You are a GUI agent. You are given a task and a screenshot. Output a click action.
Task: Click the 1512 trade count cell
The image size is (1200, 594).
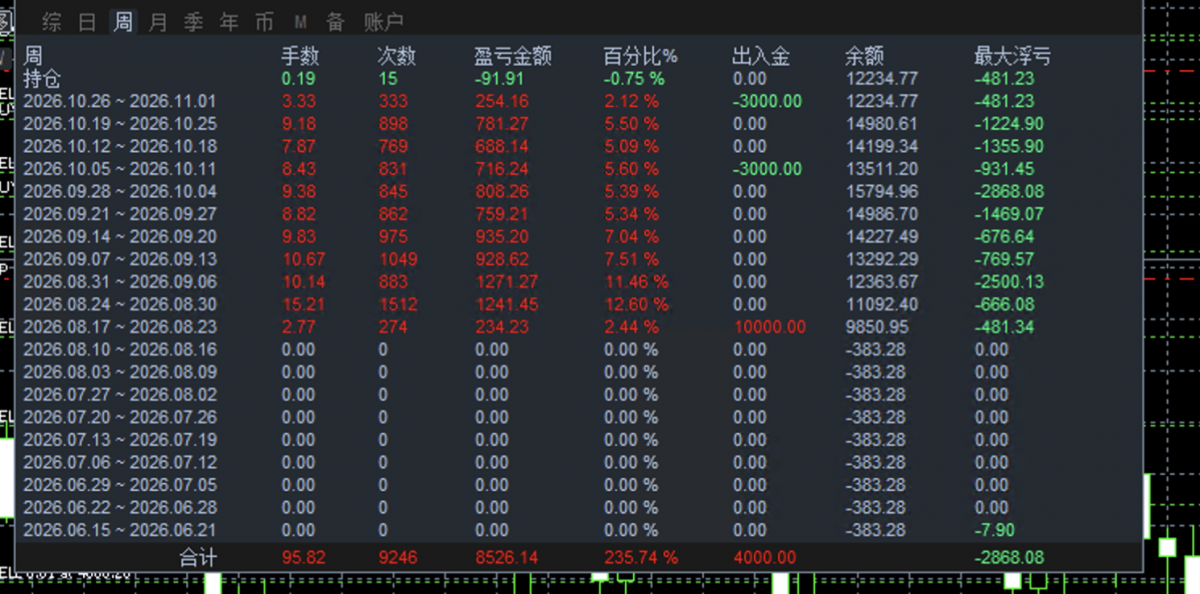point(397,304)
